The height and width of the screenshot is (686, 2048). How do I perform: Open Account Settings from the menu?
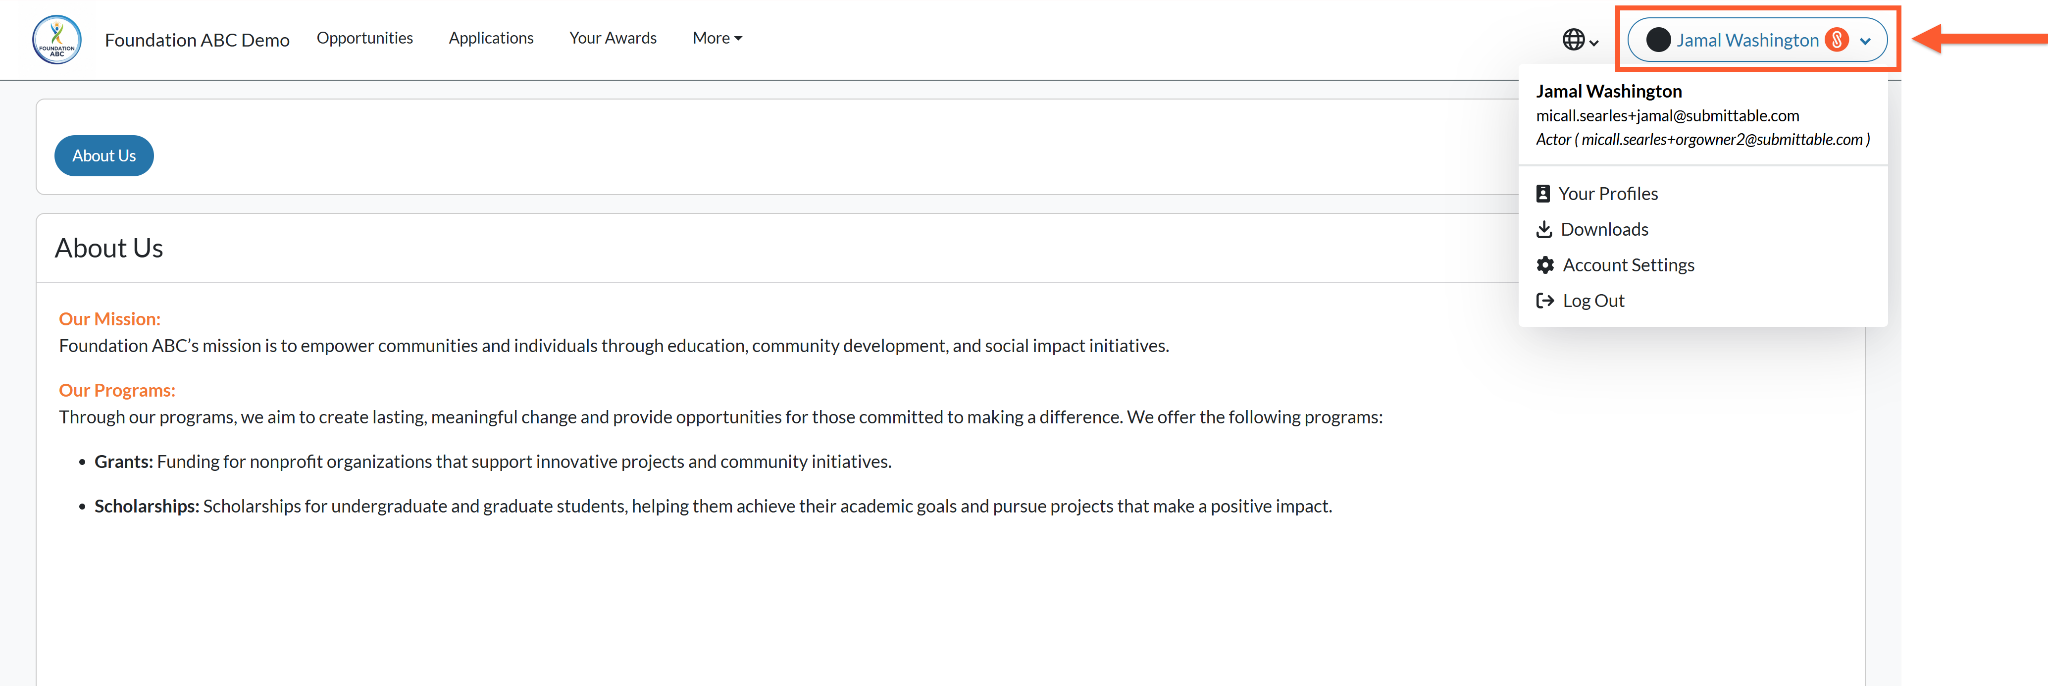click(x=1628, y=265)
